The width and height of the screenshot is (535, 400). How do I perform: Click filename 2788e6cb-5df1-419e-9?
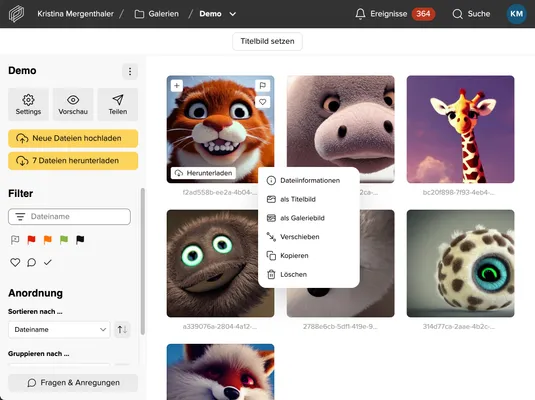pyautogui.click(x=340, y=327)
